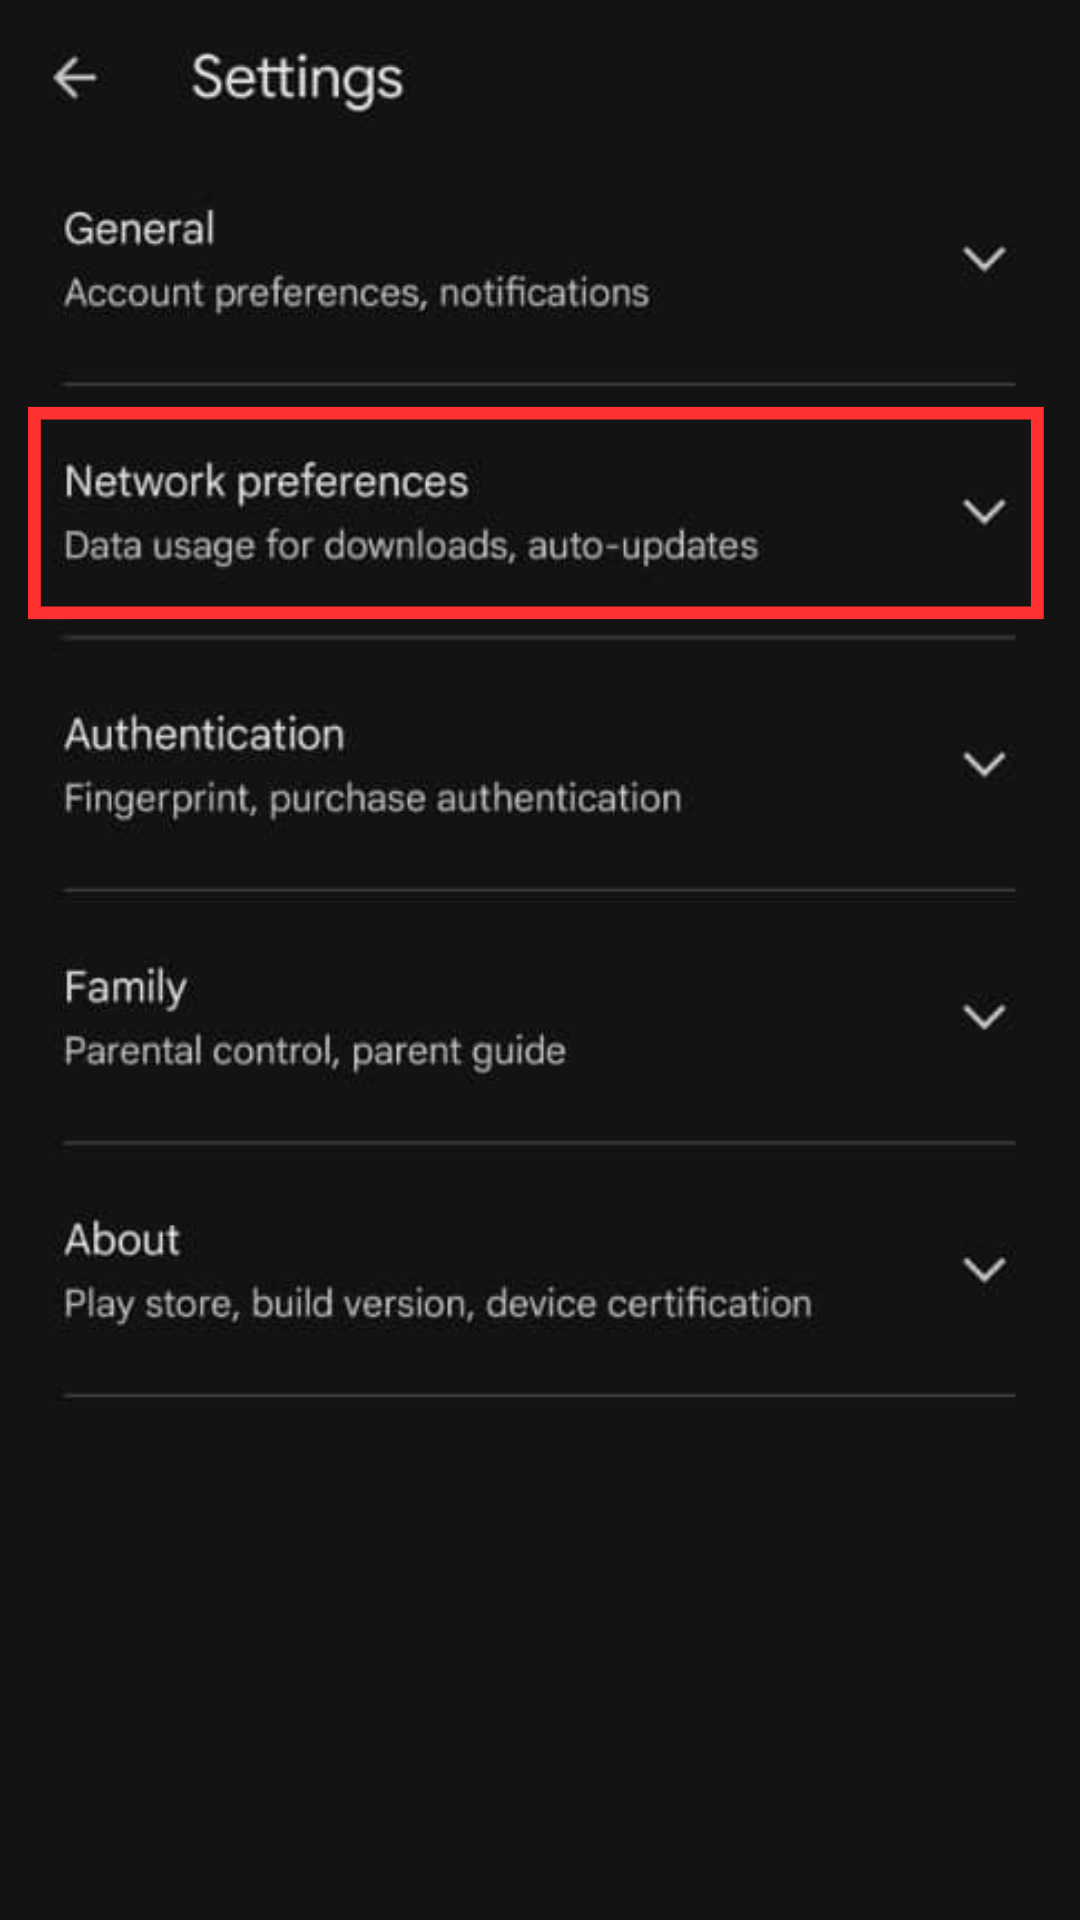The width and height of the screenshot is (1080, 1920).
Task: Click 'Fingerprint, purchase authentication' description
Action: tap(373, 799)
